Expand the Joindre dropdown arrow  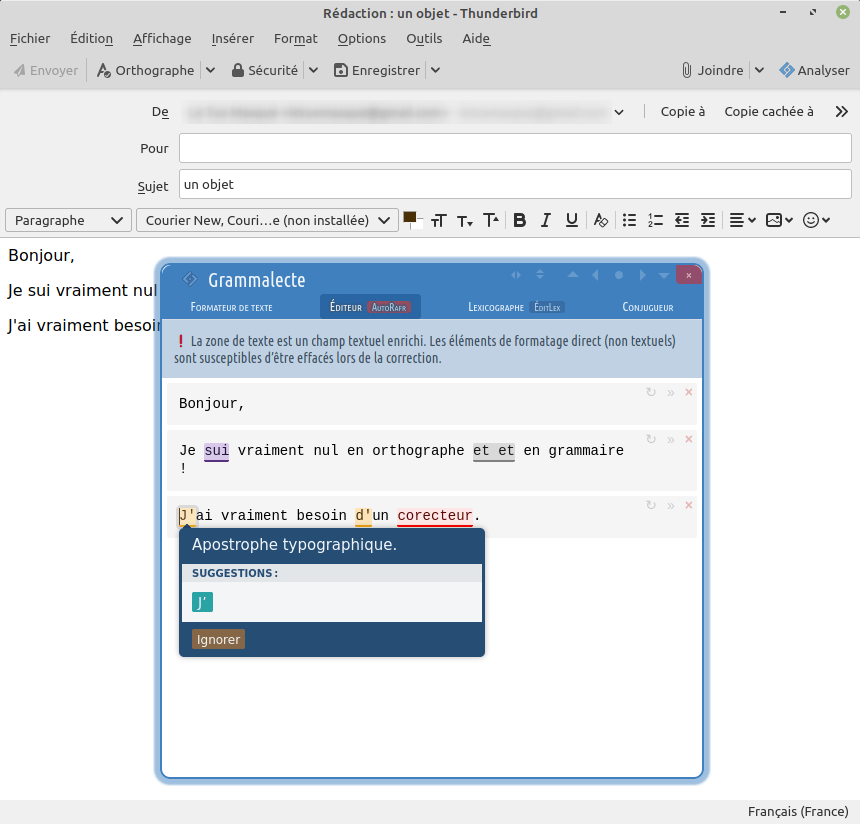pyautogui.click(x=760, y=70)
